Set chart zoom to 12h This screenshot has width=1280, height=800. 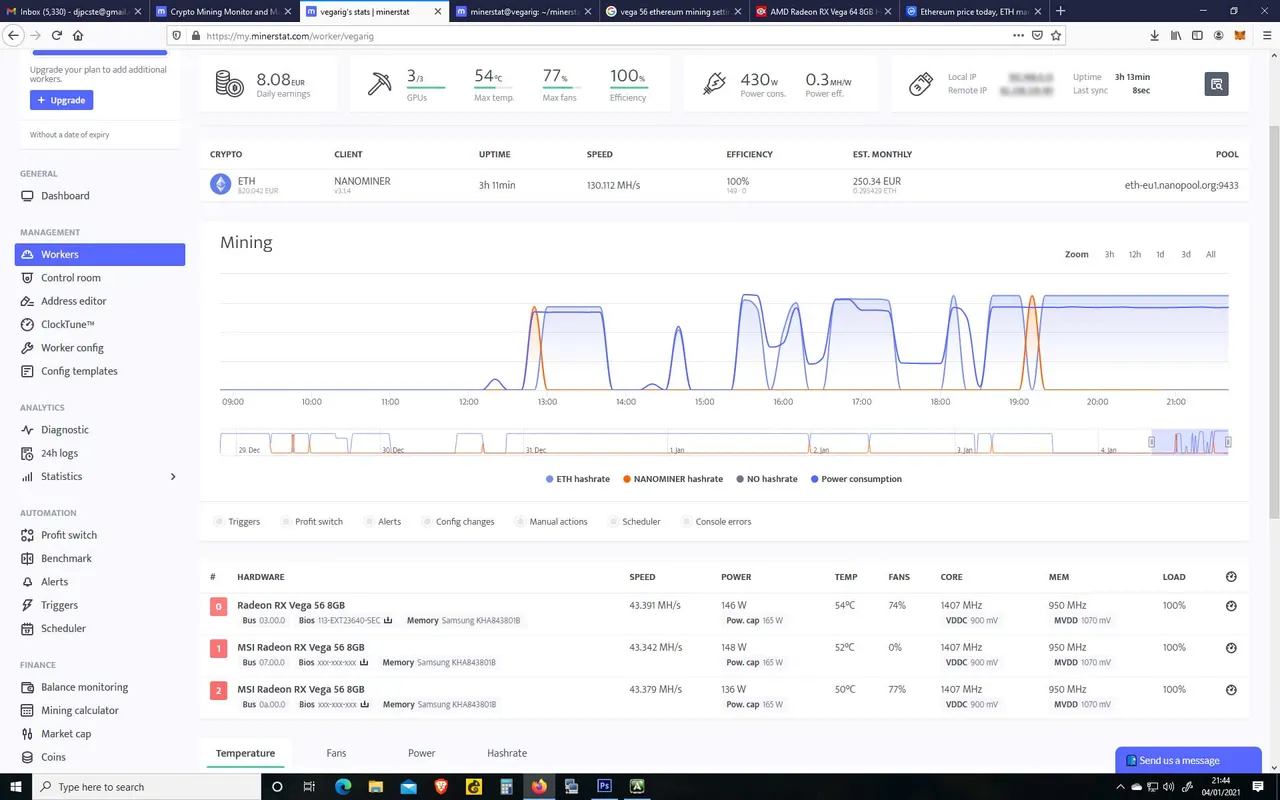[1135, 254]
